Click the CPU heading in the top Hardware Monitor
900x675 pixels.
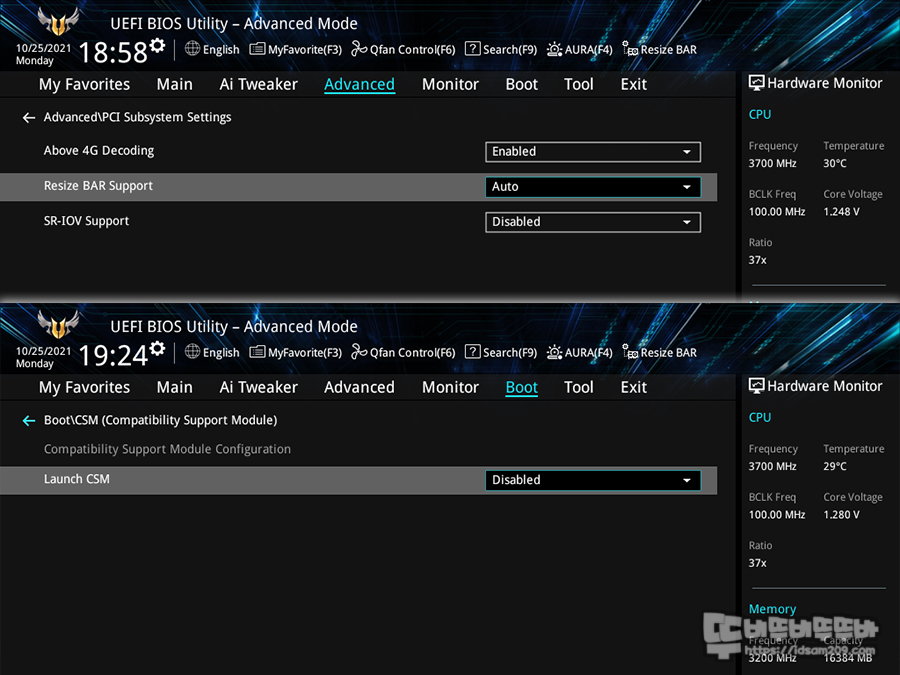point(759,115)
